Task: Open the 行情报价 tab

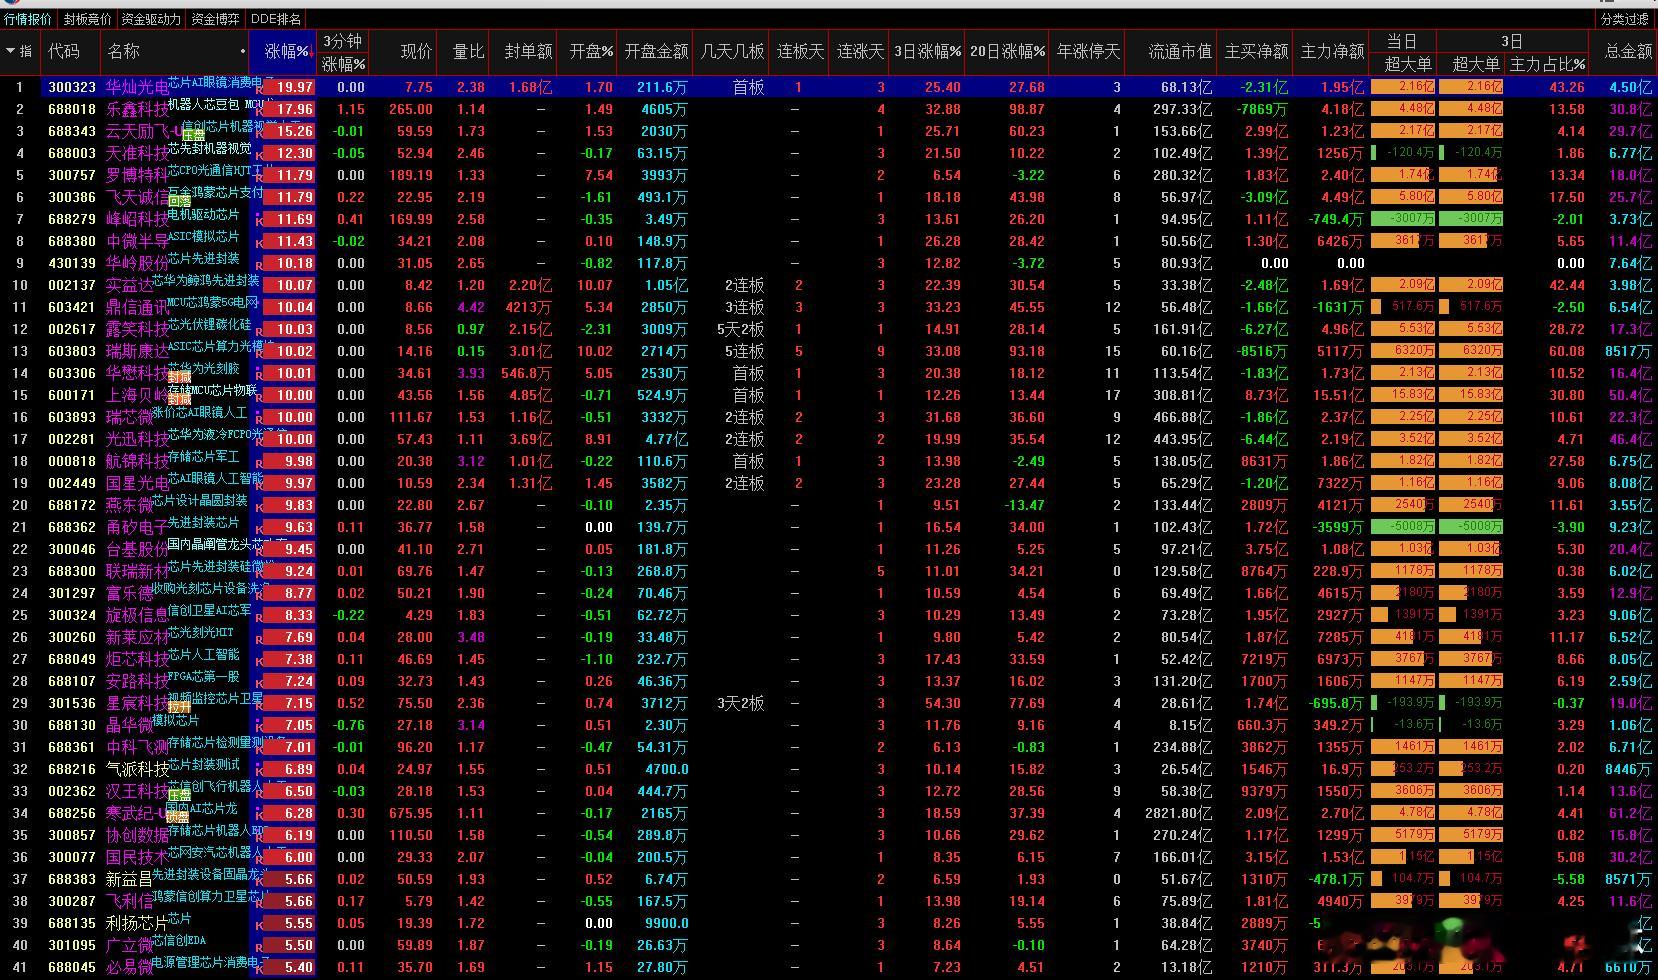Action: 28,19
